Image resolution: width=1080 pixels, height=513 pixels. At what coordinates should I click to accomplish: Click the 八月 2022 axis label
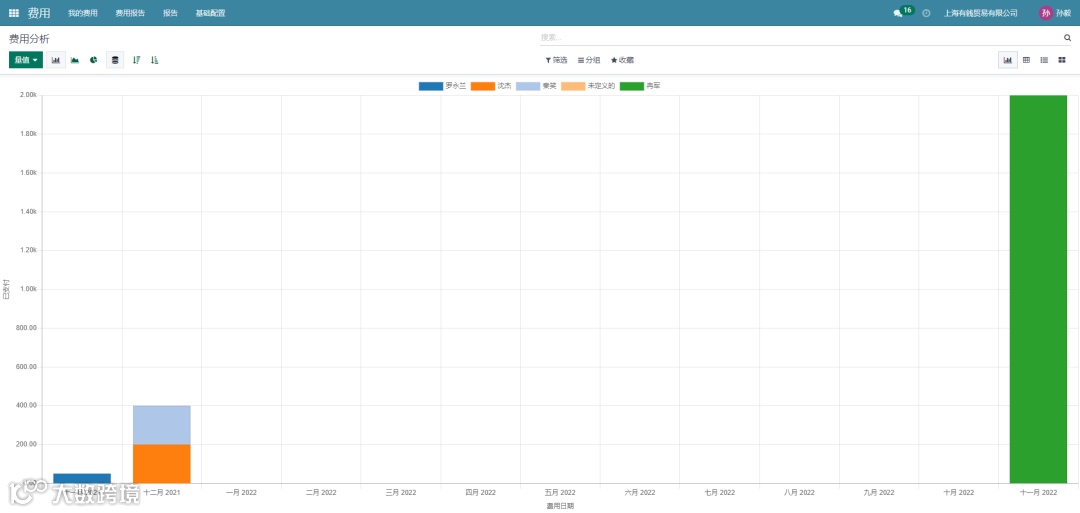click(x=799, y=492)
